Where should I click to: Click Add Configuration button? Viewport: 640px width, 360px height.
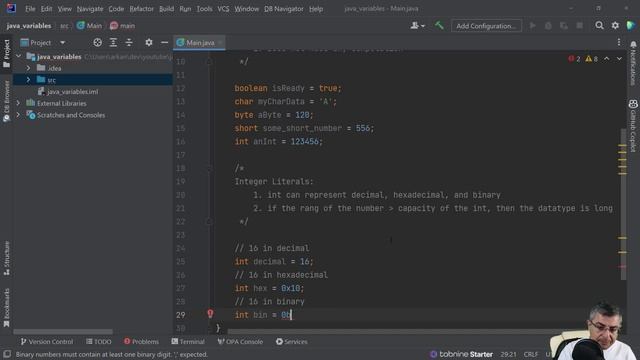(486, 26)
